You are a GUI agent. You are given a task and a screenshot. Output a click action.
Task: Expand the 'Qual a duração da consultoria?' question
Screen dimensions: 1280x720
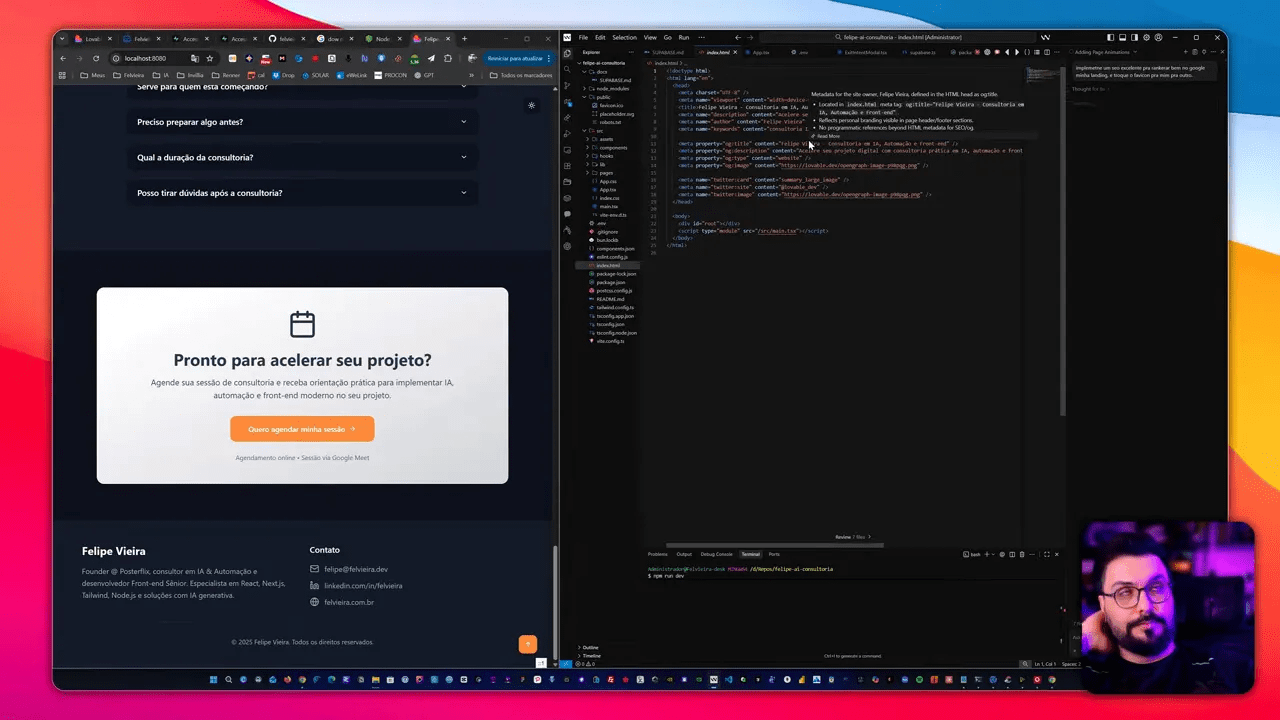(302, 157)
